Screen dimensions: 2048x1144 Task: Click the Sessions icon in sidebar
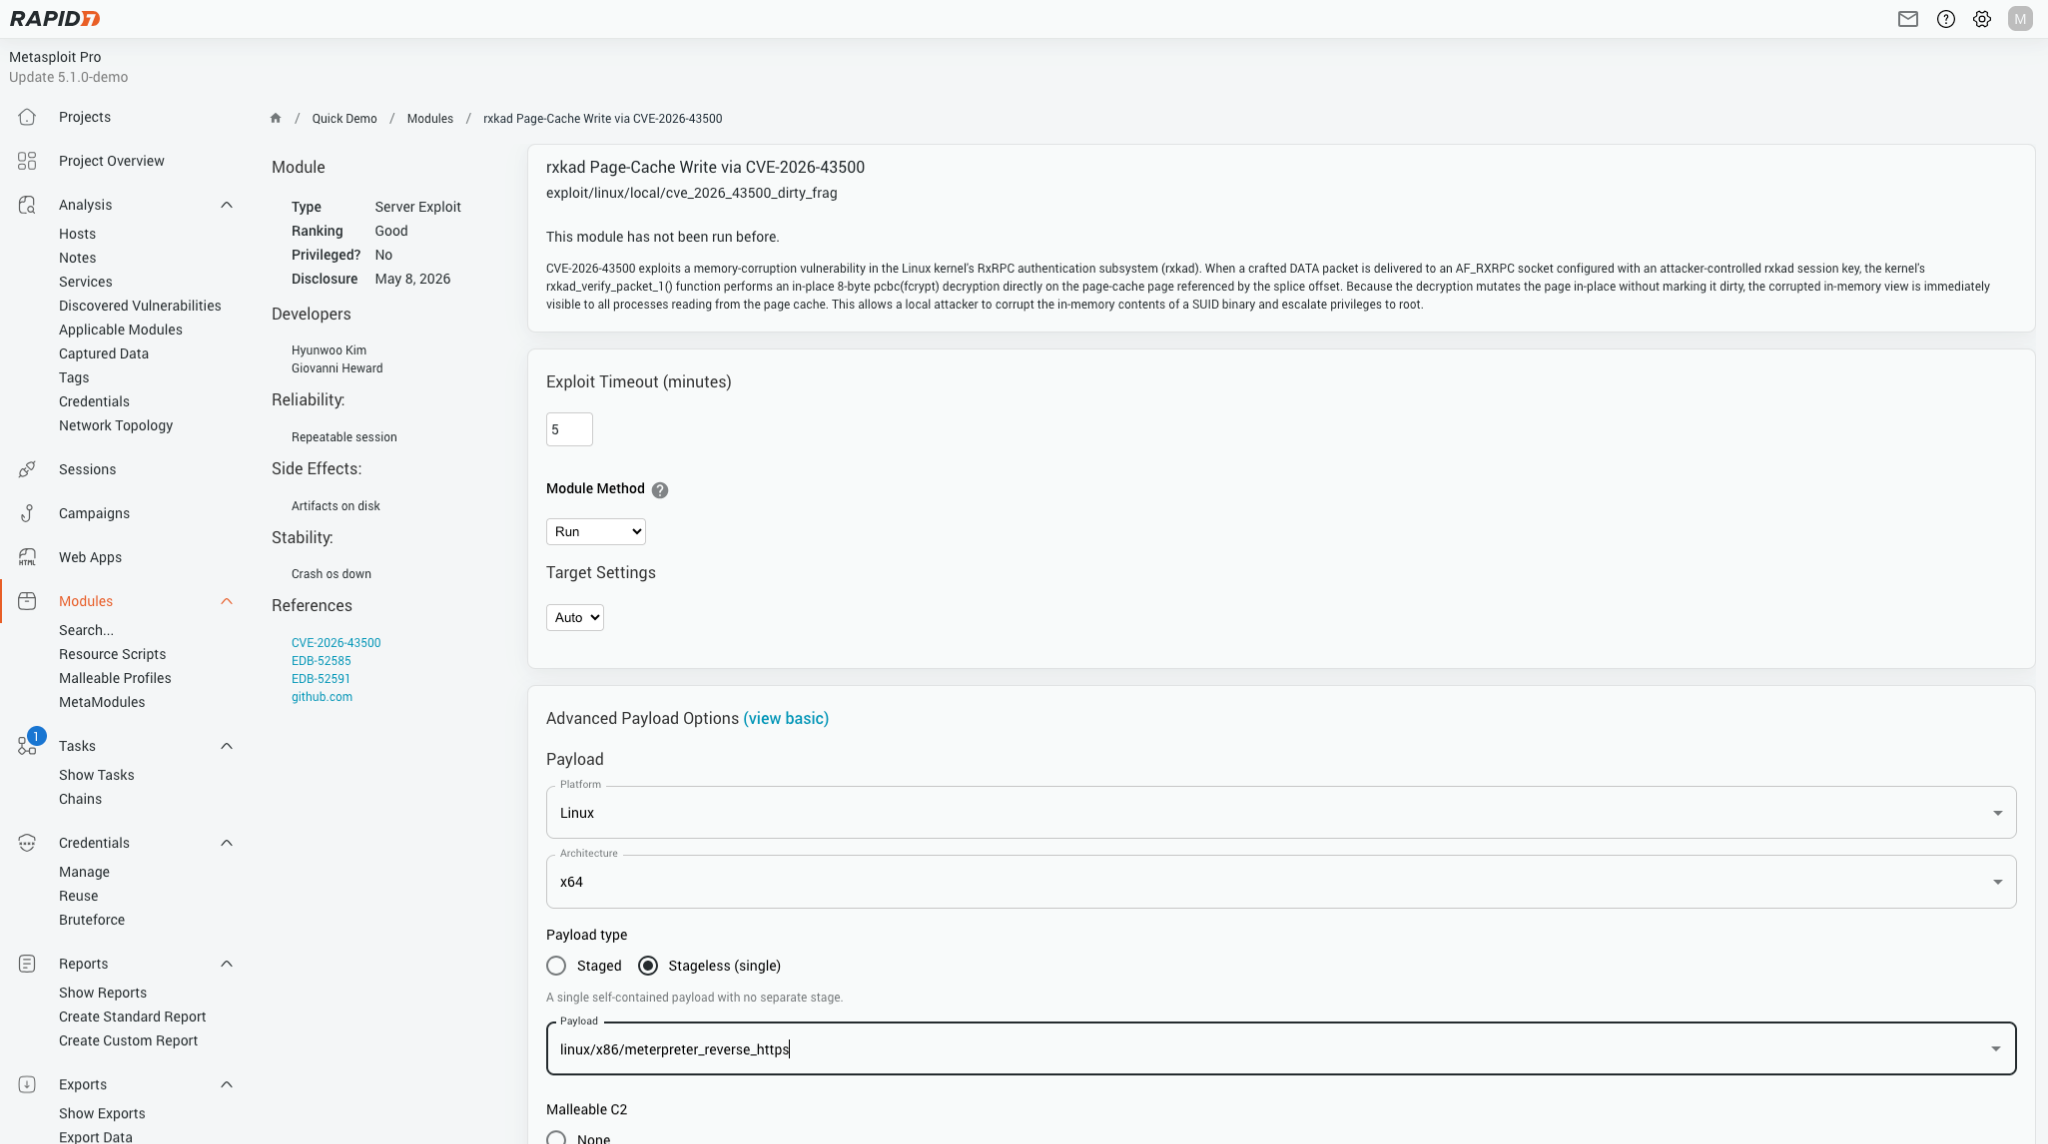(27, 469)
